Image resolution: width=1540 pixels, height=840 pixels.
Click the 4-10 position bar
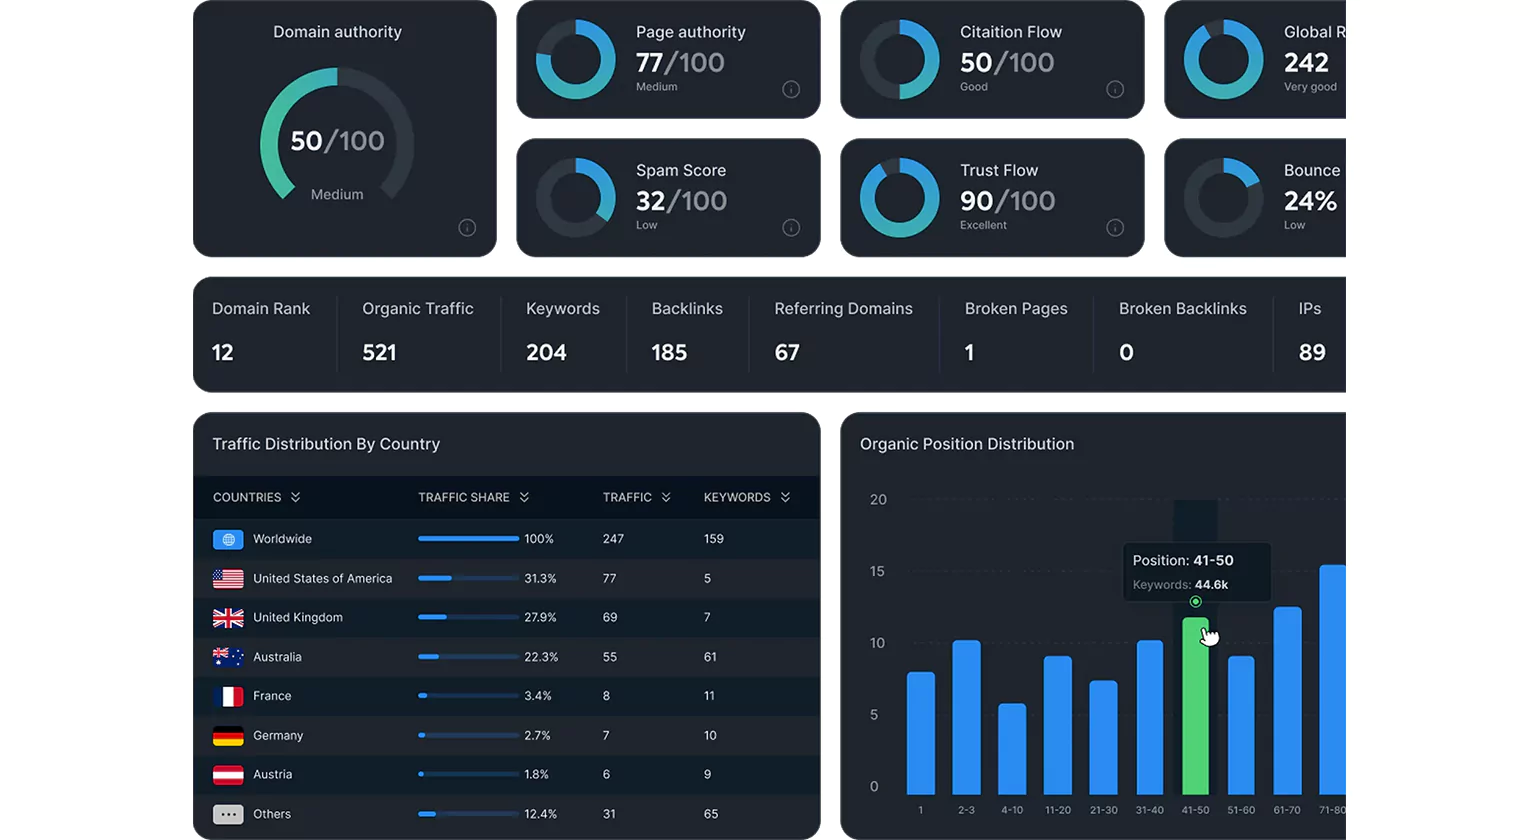pos(1012,749)
